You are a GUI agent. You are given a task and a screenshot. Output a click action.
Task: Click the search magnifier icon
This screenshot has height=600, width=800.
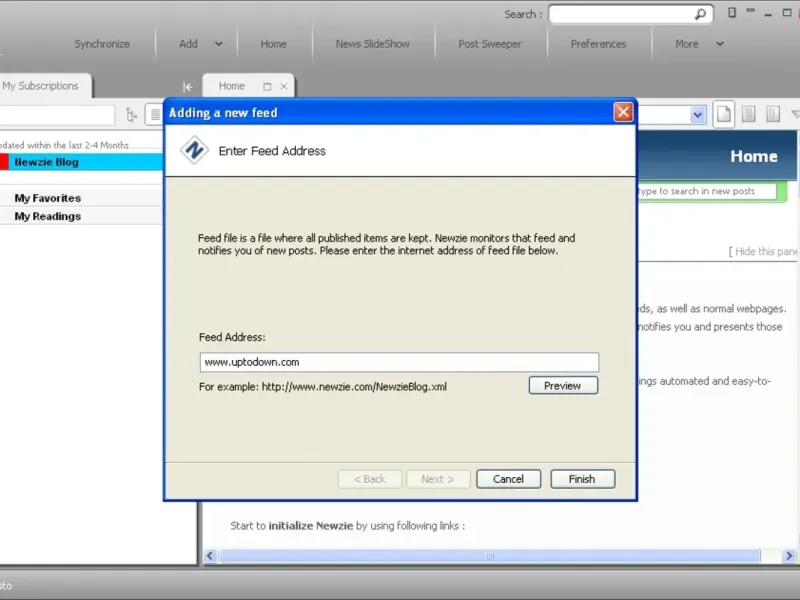[x=701, y=14]
